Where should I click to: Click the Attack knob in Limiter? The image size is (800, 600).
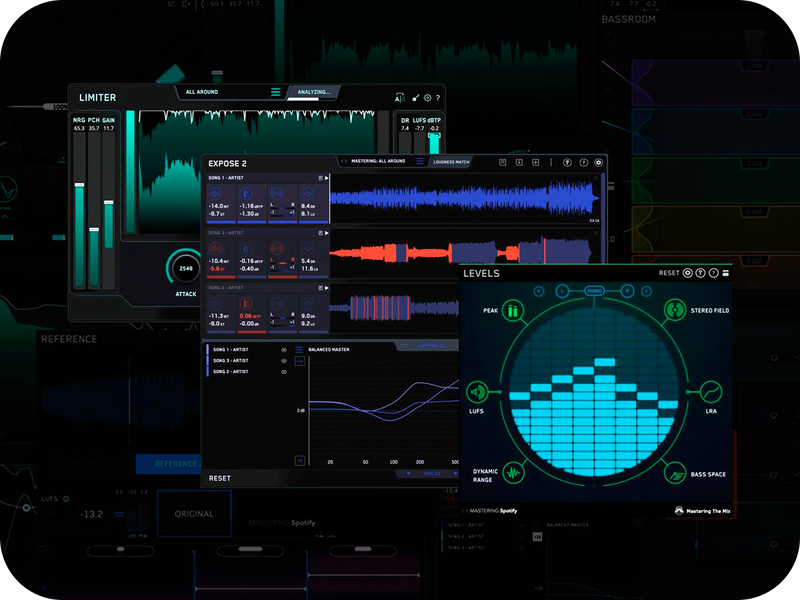[186, 268]
